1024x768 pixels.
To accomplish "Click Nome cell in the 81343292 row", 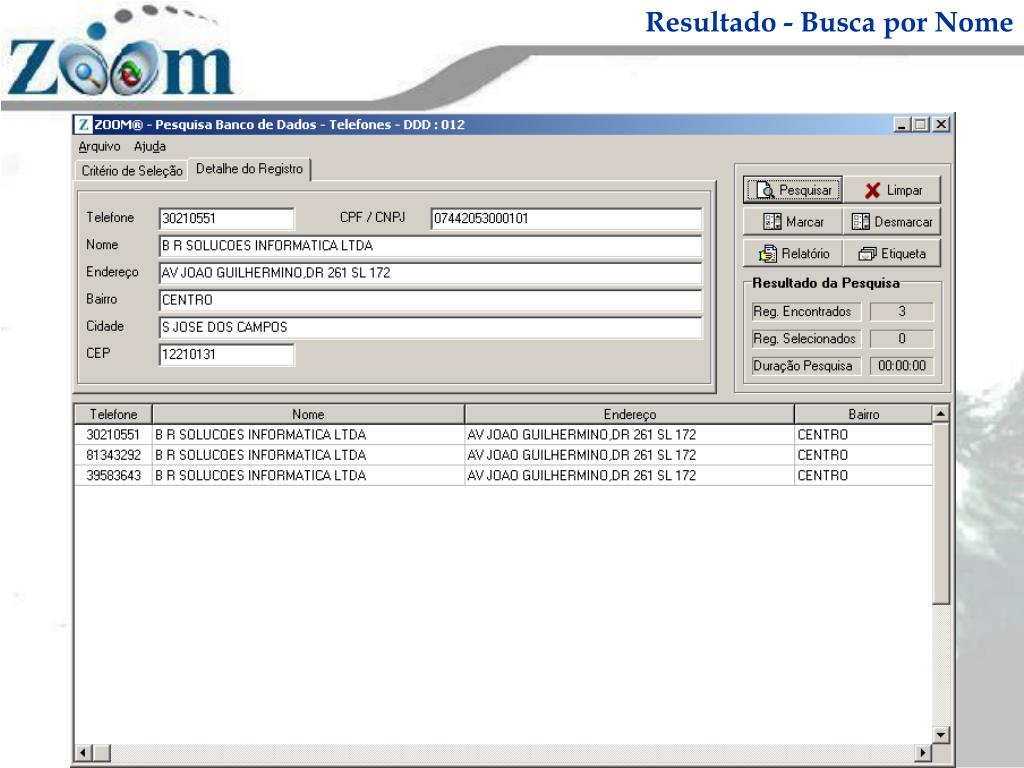I will 308,455.
